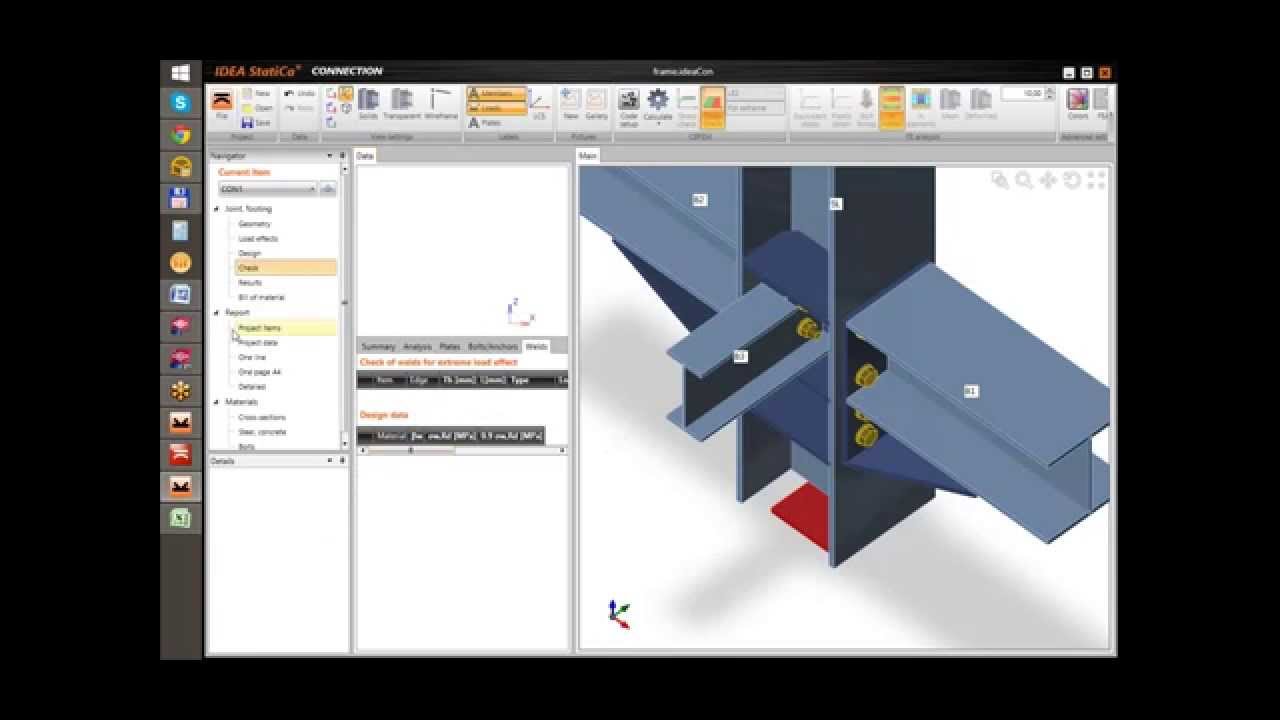Click the button next to CON1 dropdown
The width and height of the screenshot is (1280, 720).
point(327,188)
